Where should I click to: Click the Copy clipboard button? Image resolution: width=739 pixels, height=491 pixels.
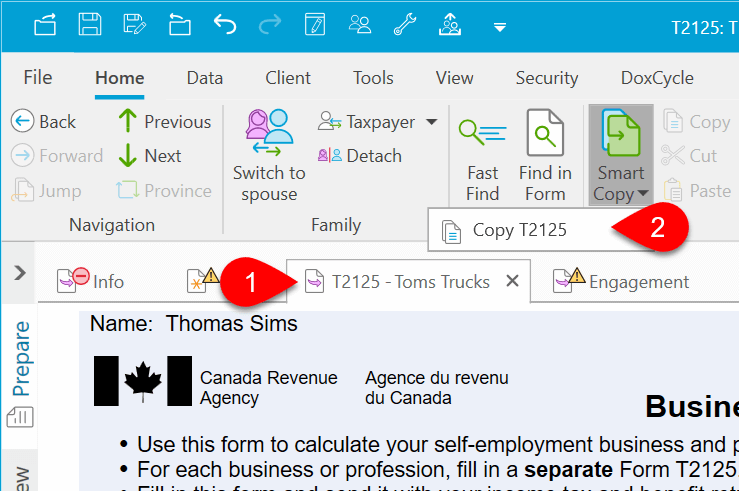(x=697, y=122)
